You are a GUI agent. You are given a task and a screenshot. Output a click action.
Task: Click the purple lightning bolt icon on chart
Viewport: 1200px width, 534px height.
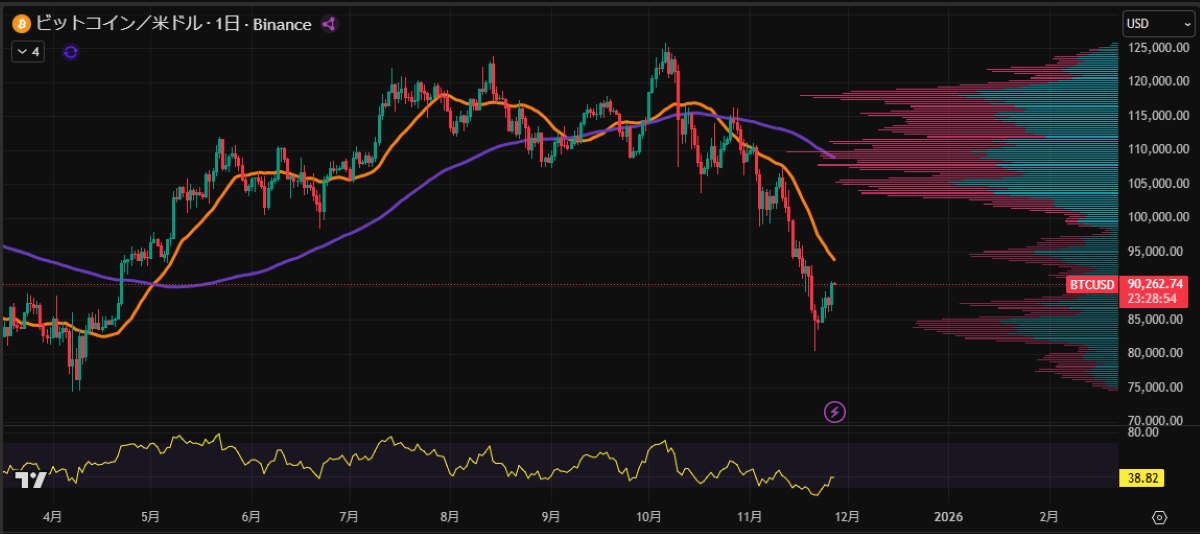pos(835,411)
